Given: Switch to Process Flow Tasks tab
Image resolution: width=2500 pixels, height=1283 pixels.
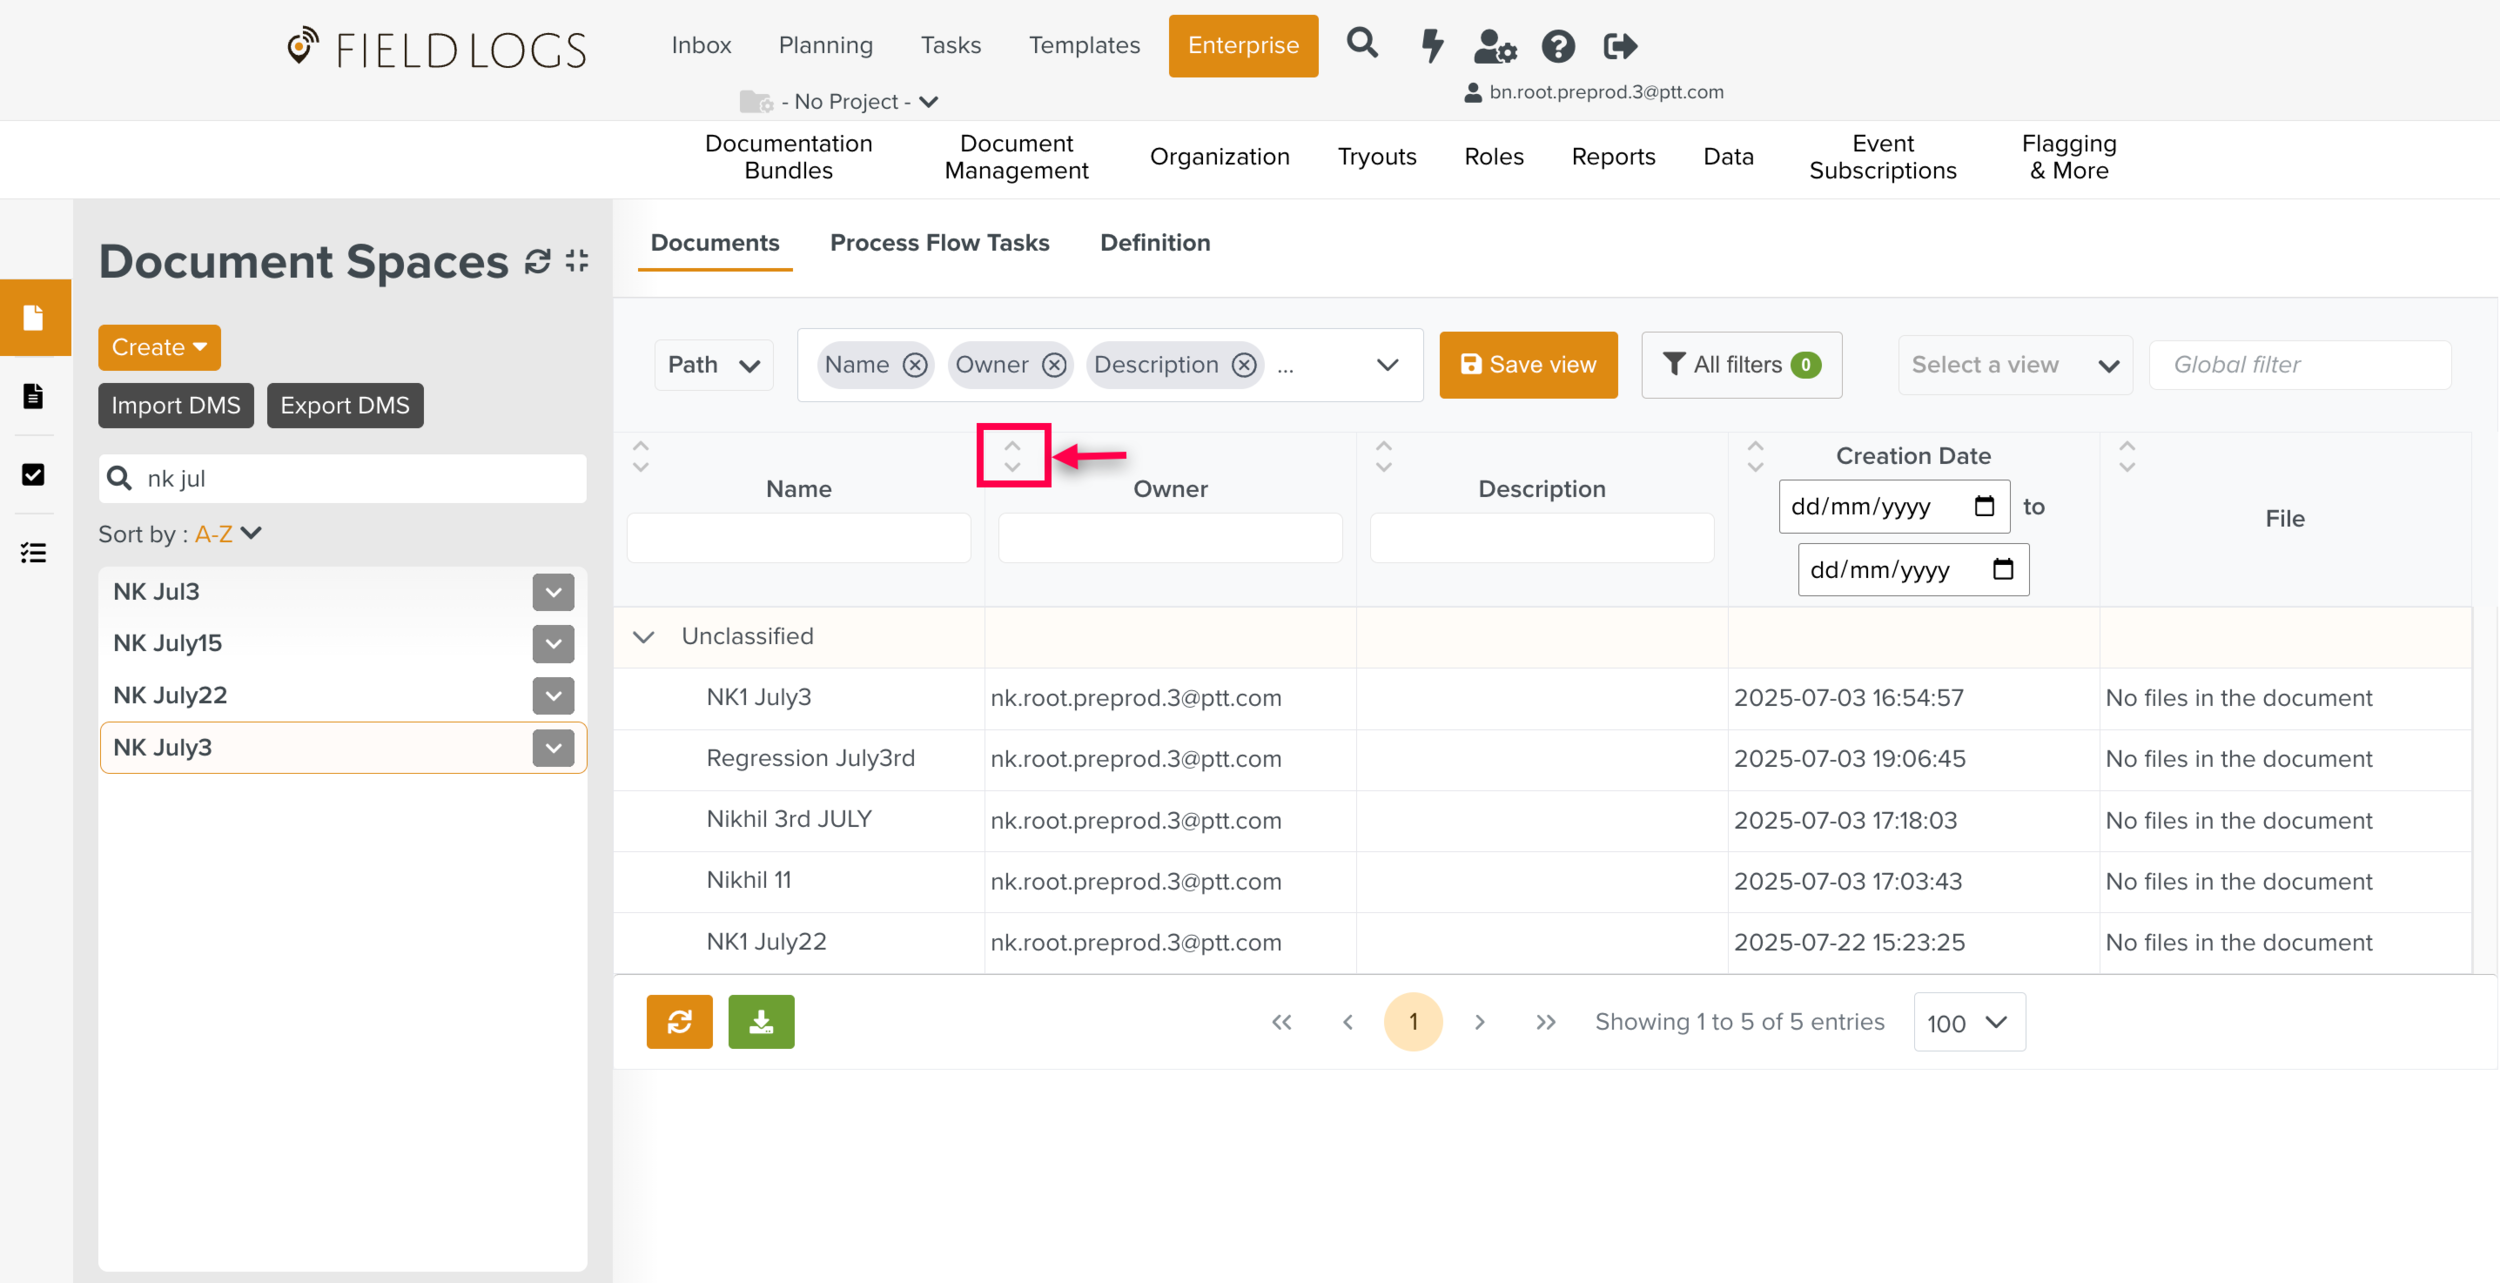Looking at the screenshot, I should point(939,243).
